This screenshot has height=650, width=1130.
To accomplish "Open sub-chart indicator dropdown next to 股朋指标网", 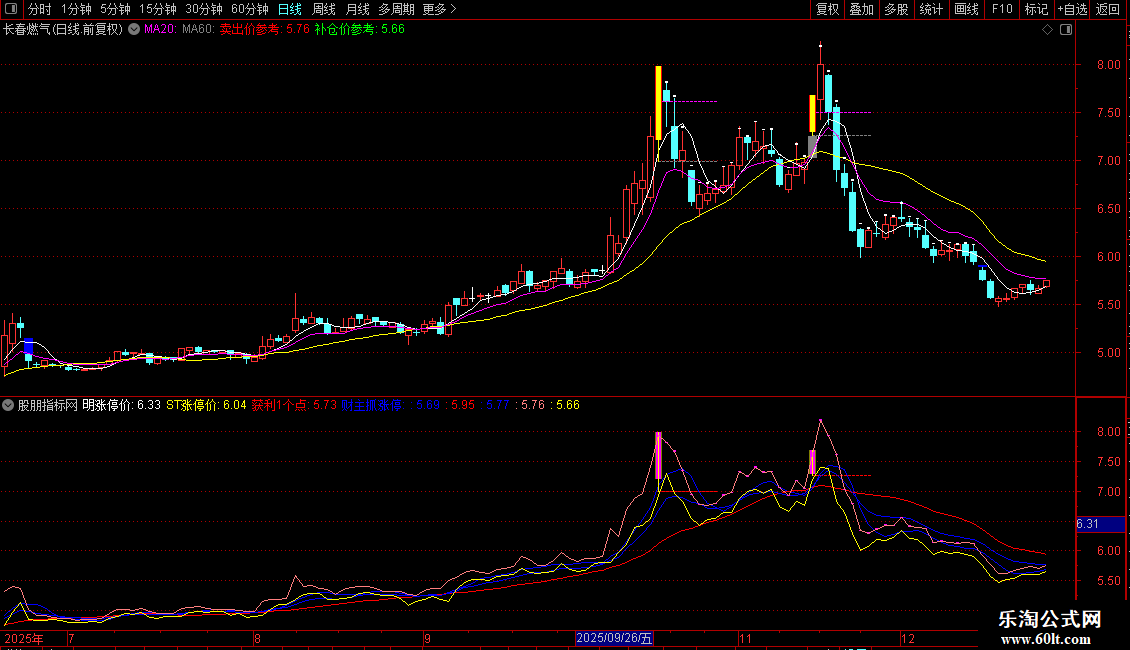I will click(x=8, y=405).
